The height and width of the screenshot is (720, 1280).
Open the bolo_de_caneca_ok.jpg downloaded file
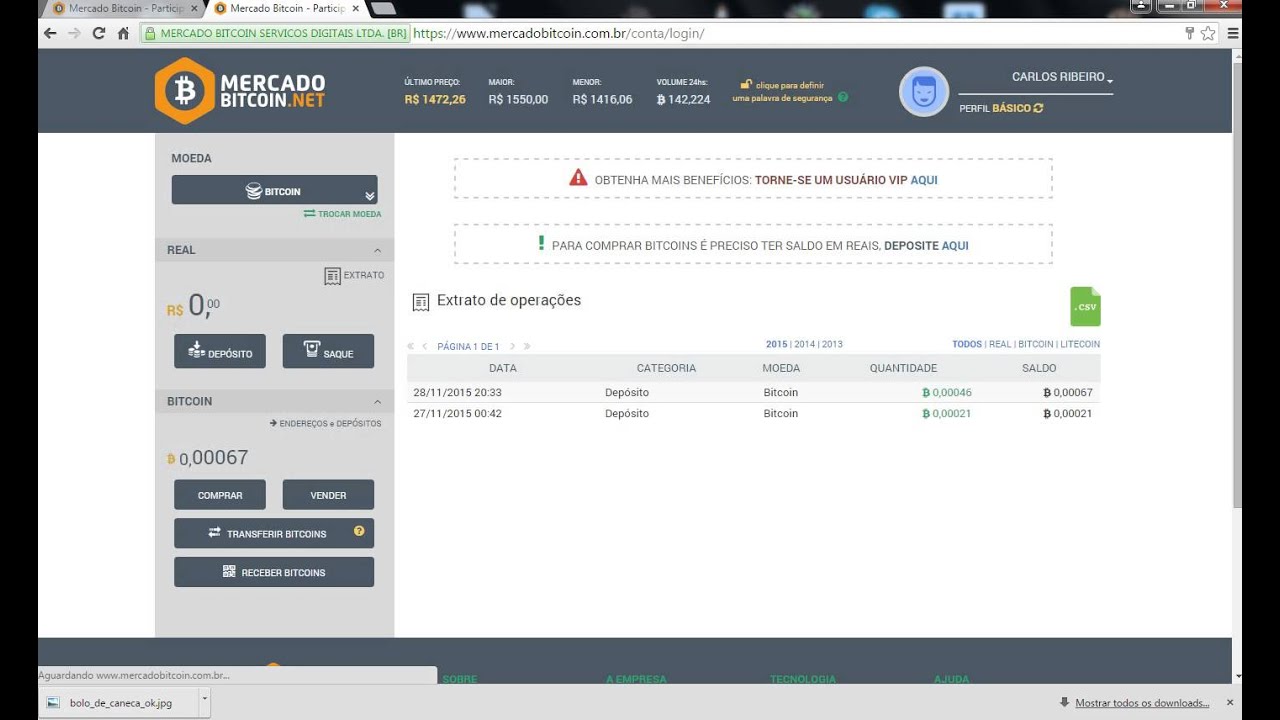[119, 703]
